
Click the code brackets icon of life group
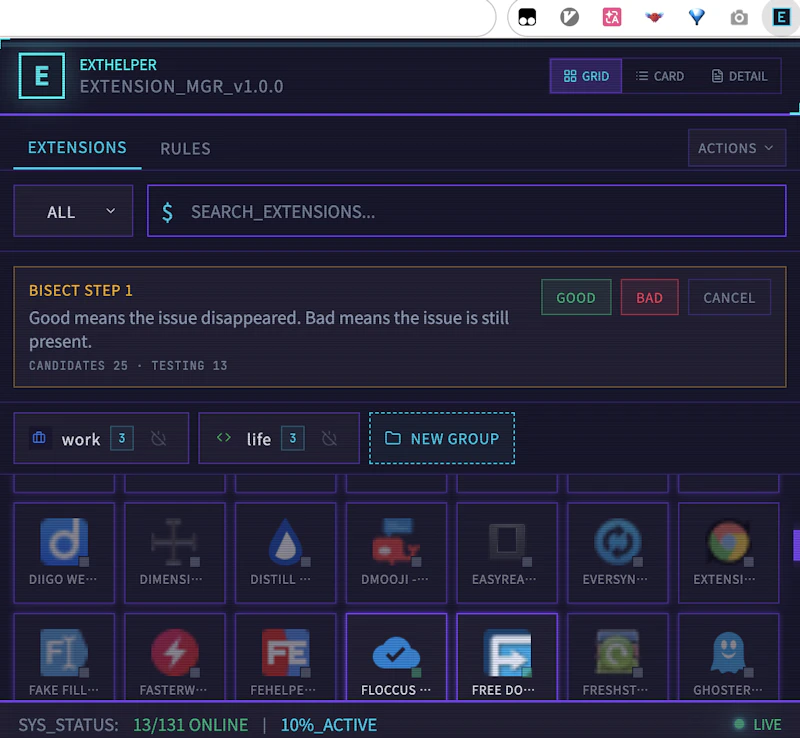[224, 437]
